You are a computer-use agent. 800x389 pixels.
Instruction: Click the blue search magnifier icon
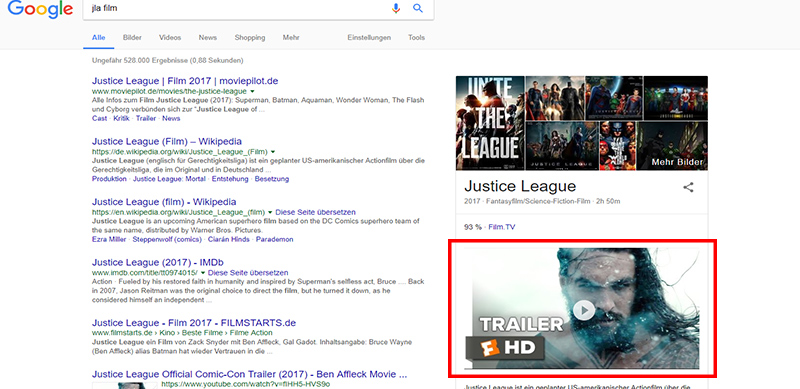[418, 8]
